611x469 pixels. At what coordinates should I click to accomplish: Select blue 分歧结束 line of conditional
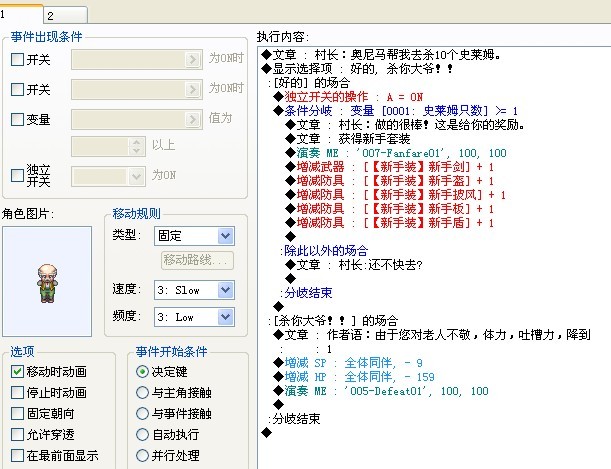click(306, 293)
